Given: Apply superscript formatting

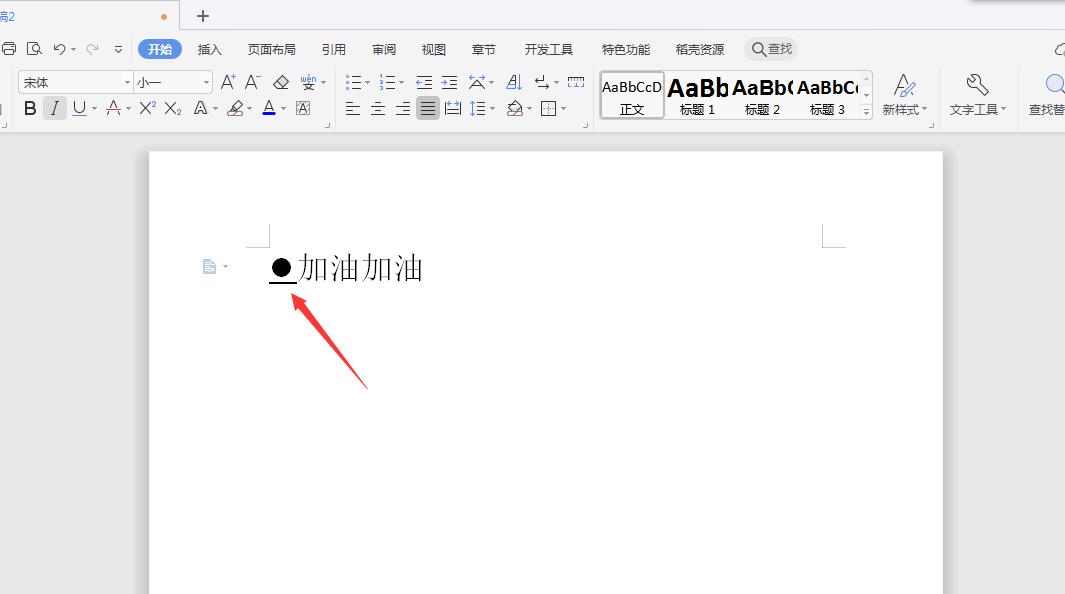Looking at the screenshot, I should [146, 108].
